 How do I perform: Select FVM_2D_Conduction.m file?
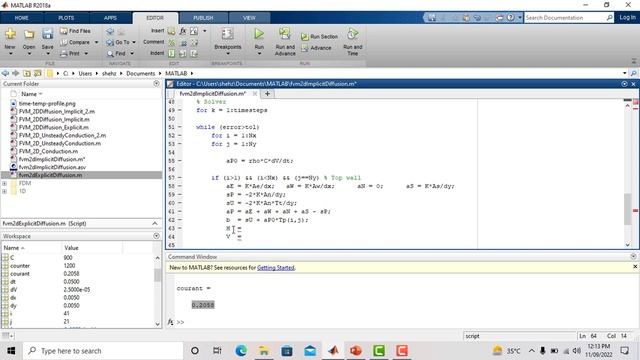point(48,151)
